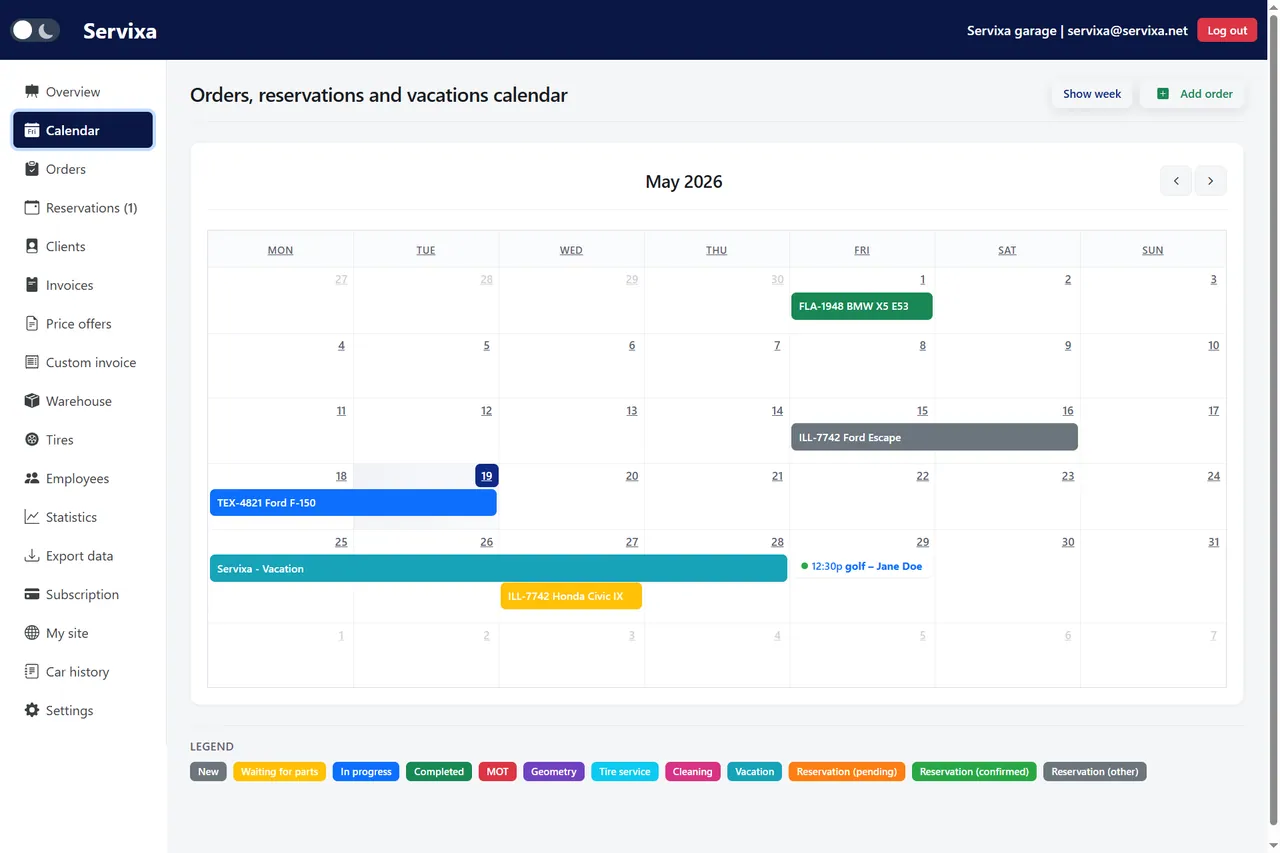Open Reservations (1) in sidebar

[x=83, y=208]
